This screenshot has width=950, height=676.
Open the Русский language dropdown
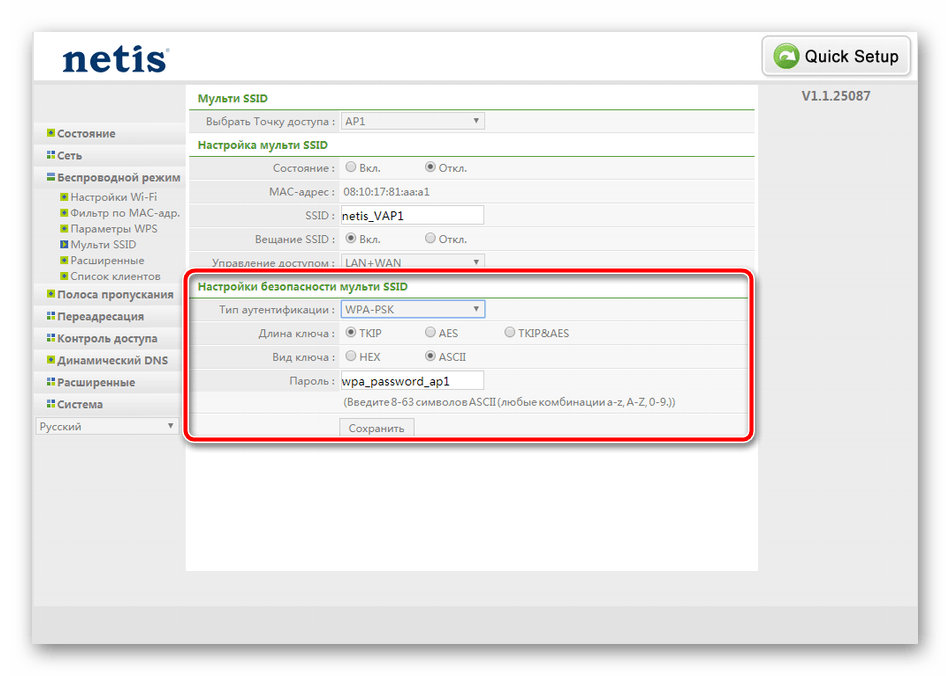coord(107,426)
